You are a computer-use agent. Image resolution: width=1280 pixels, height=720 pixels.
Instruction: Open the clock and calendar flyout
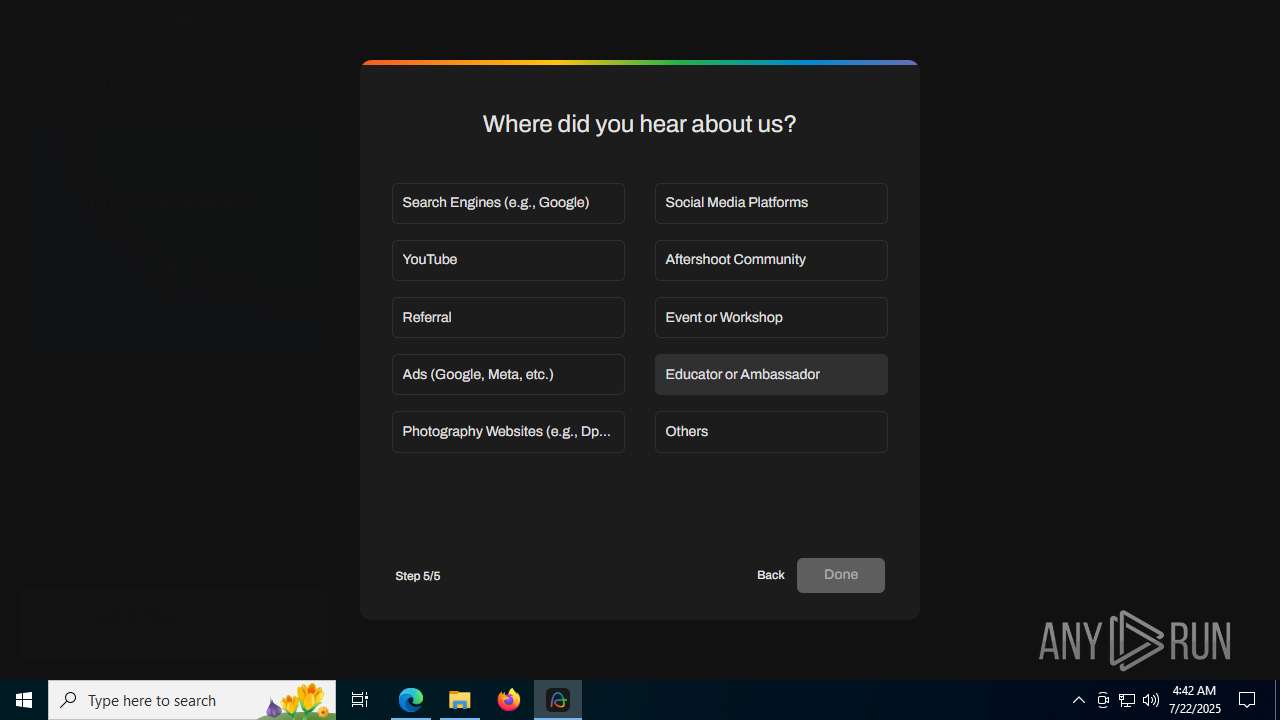pos(1194,700)
